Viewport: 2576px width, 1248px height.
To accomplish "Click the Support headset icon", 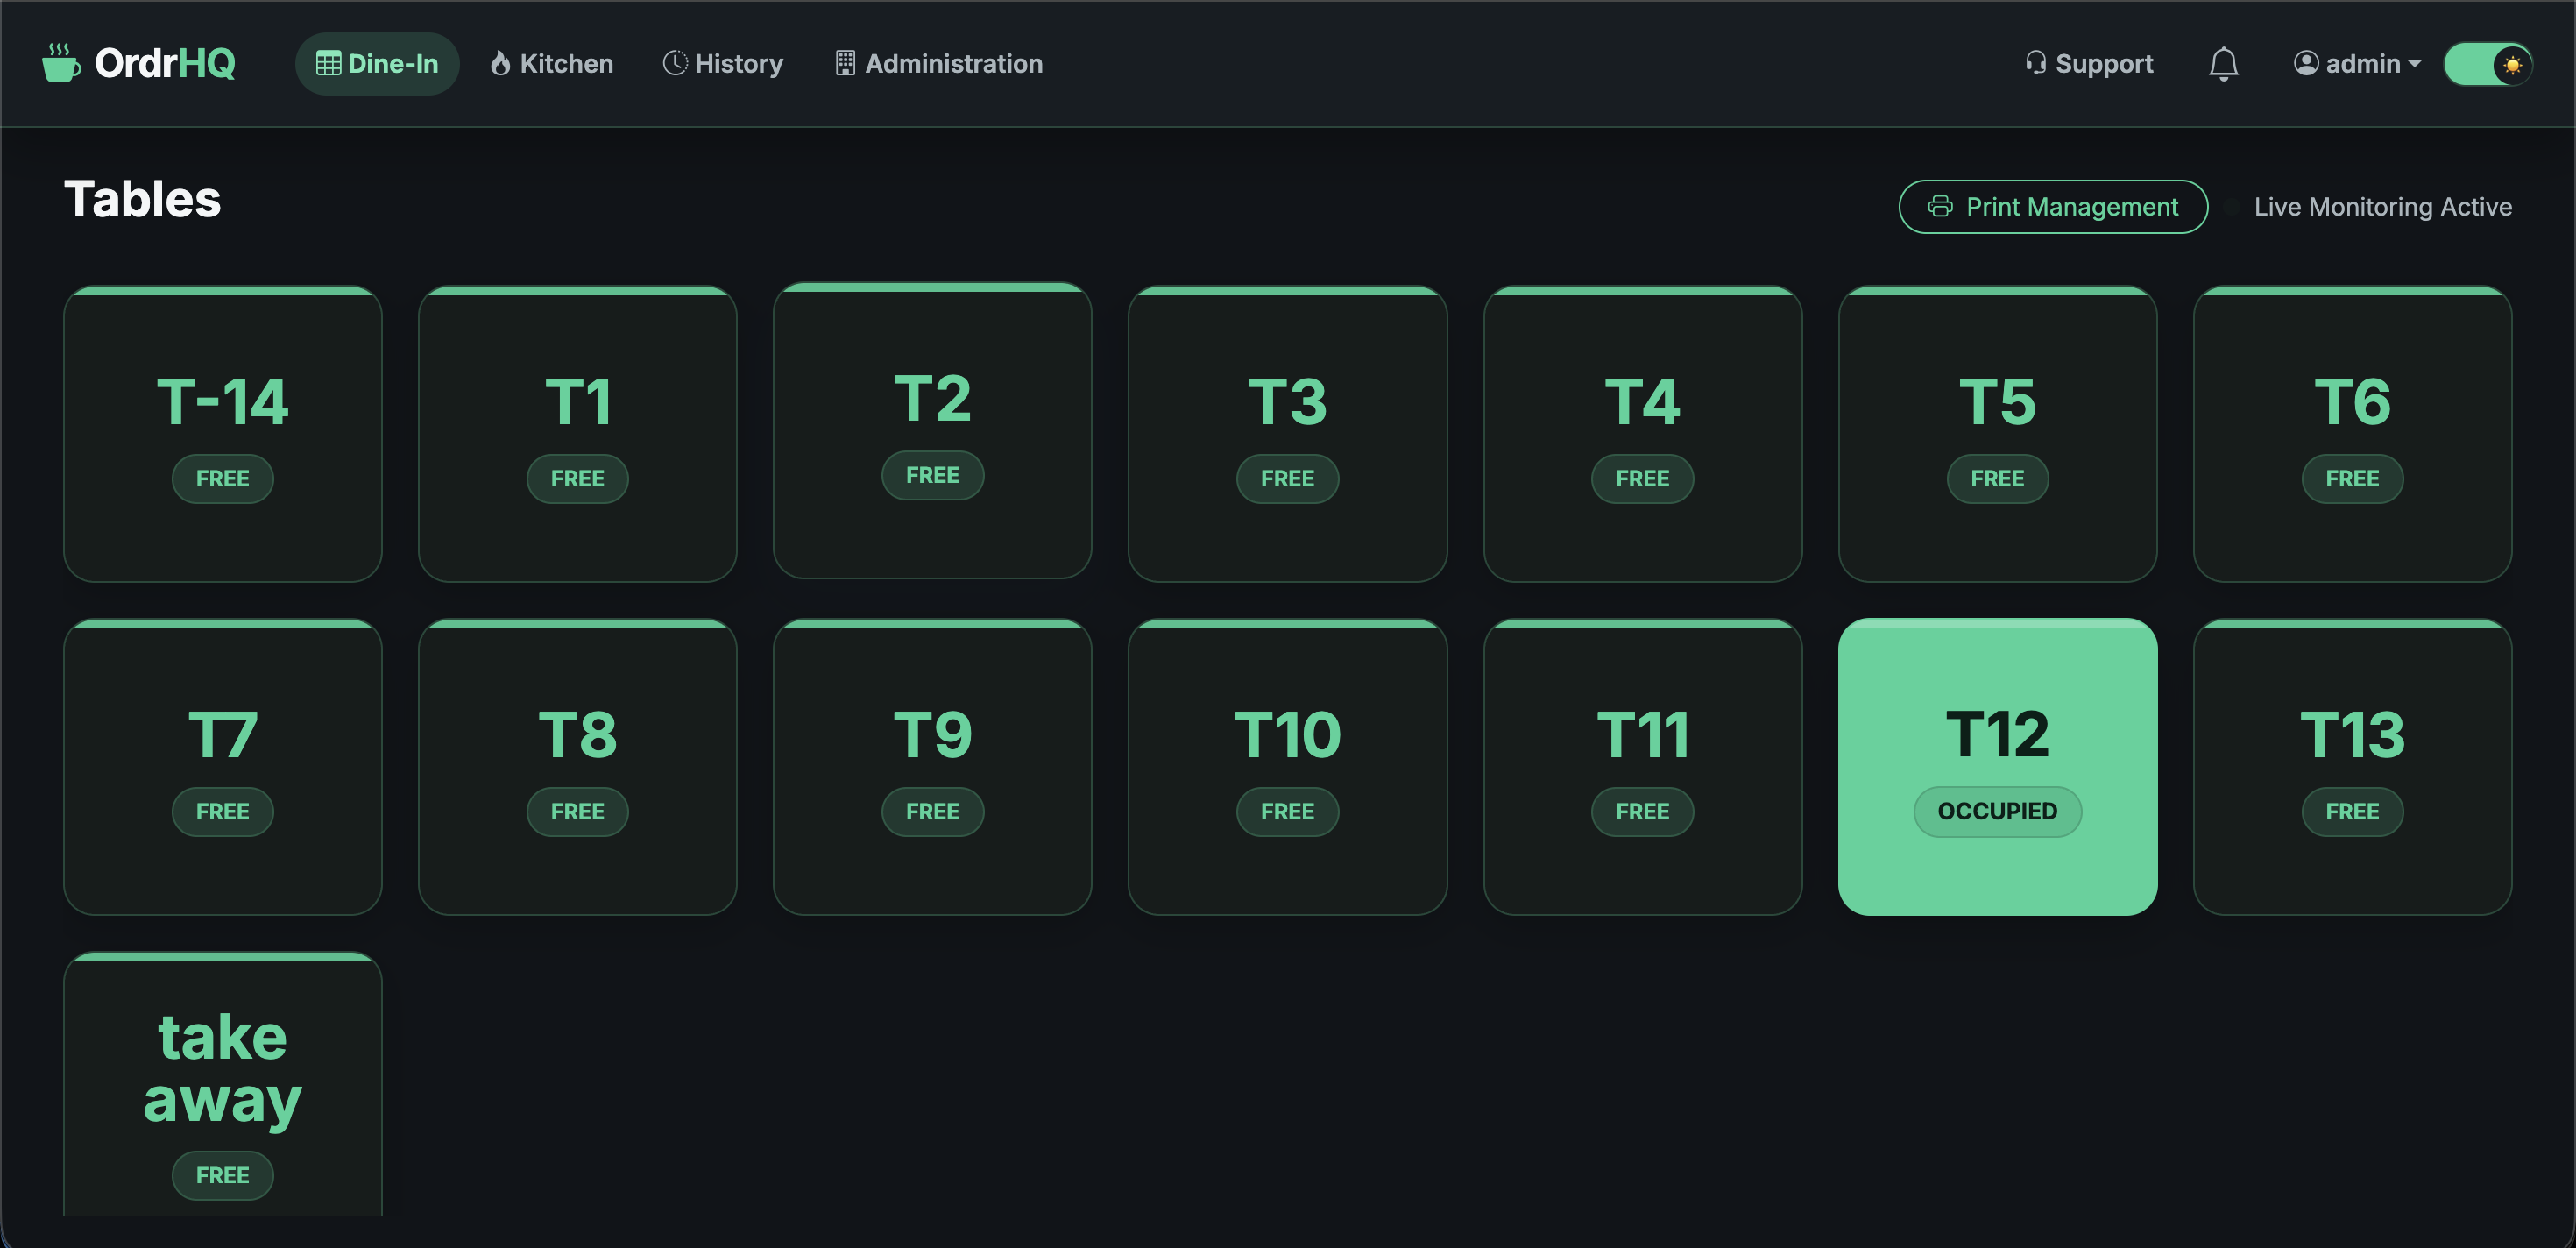I will coord(2036,63).
